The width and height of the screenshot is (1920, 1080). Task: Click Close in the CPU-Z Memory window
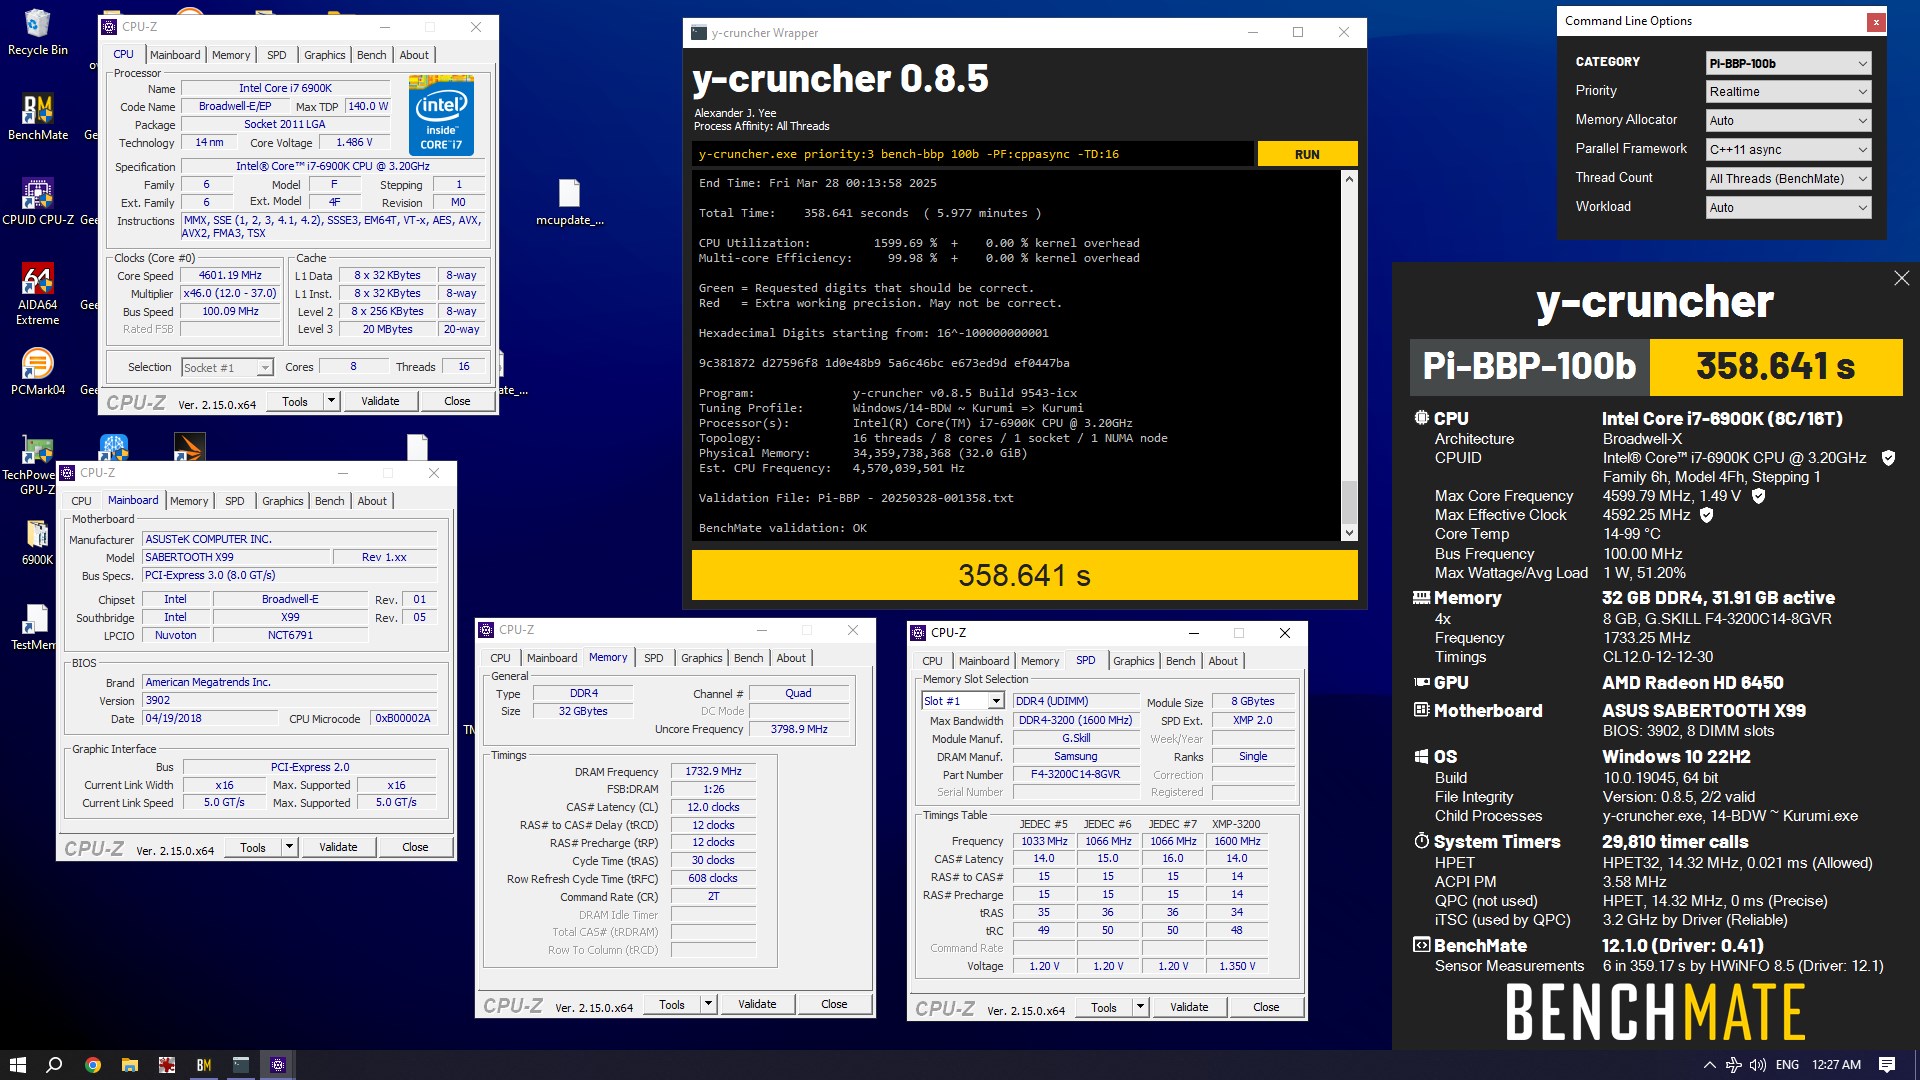[834, 1004]
